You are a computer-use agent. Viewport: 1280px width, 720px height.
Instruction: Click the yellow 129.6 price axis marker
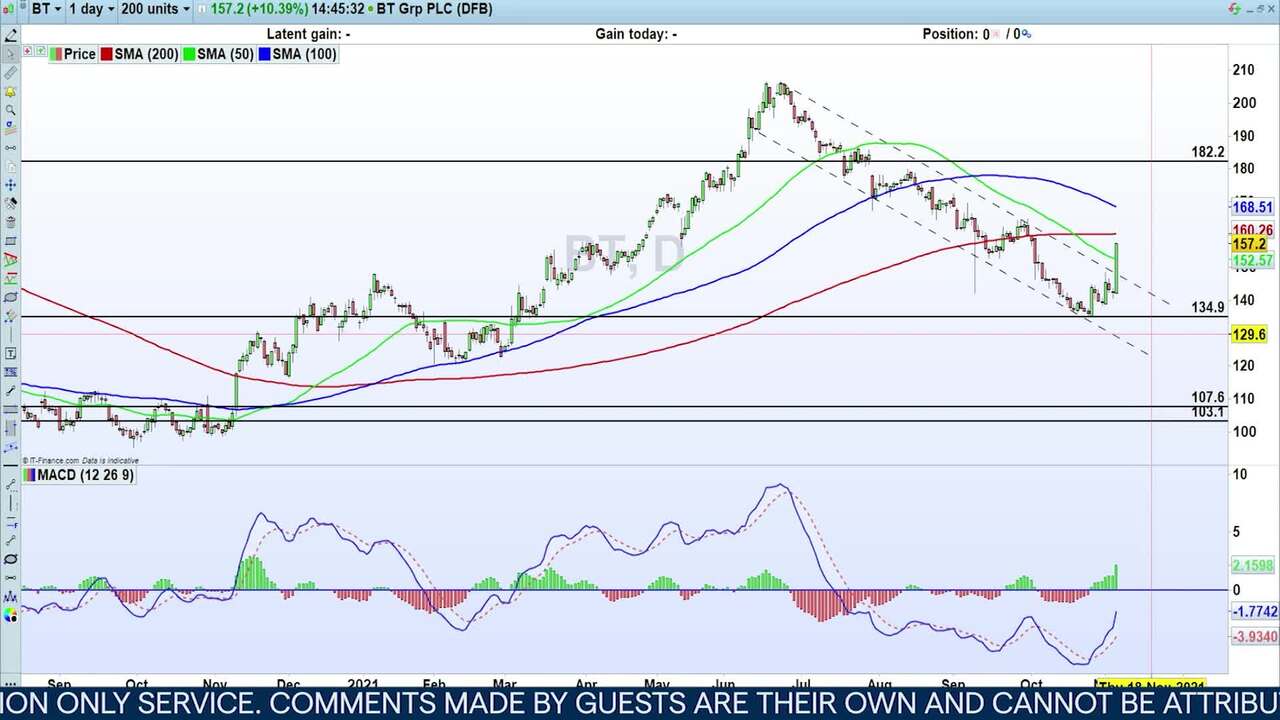tap(1249, 335)
